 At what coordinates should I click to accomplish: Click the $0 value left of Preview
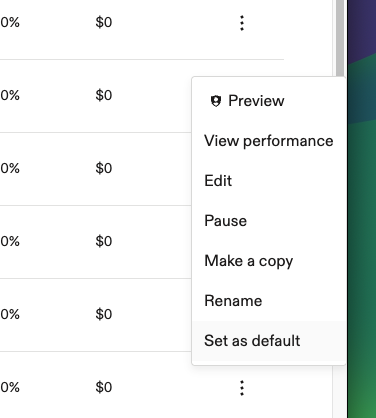[x=104, y=95]
